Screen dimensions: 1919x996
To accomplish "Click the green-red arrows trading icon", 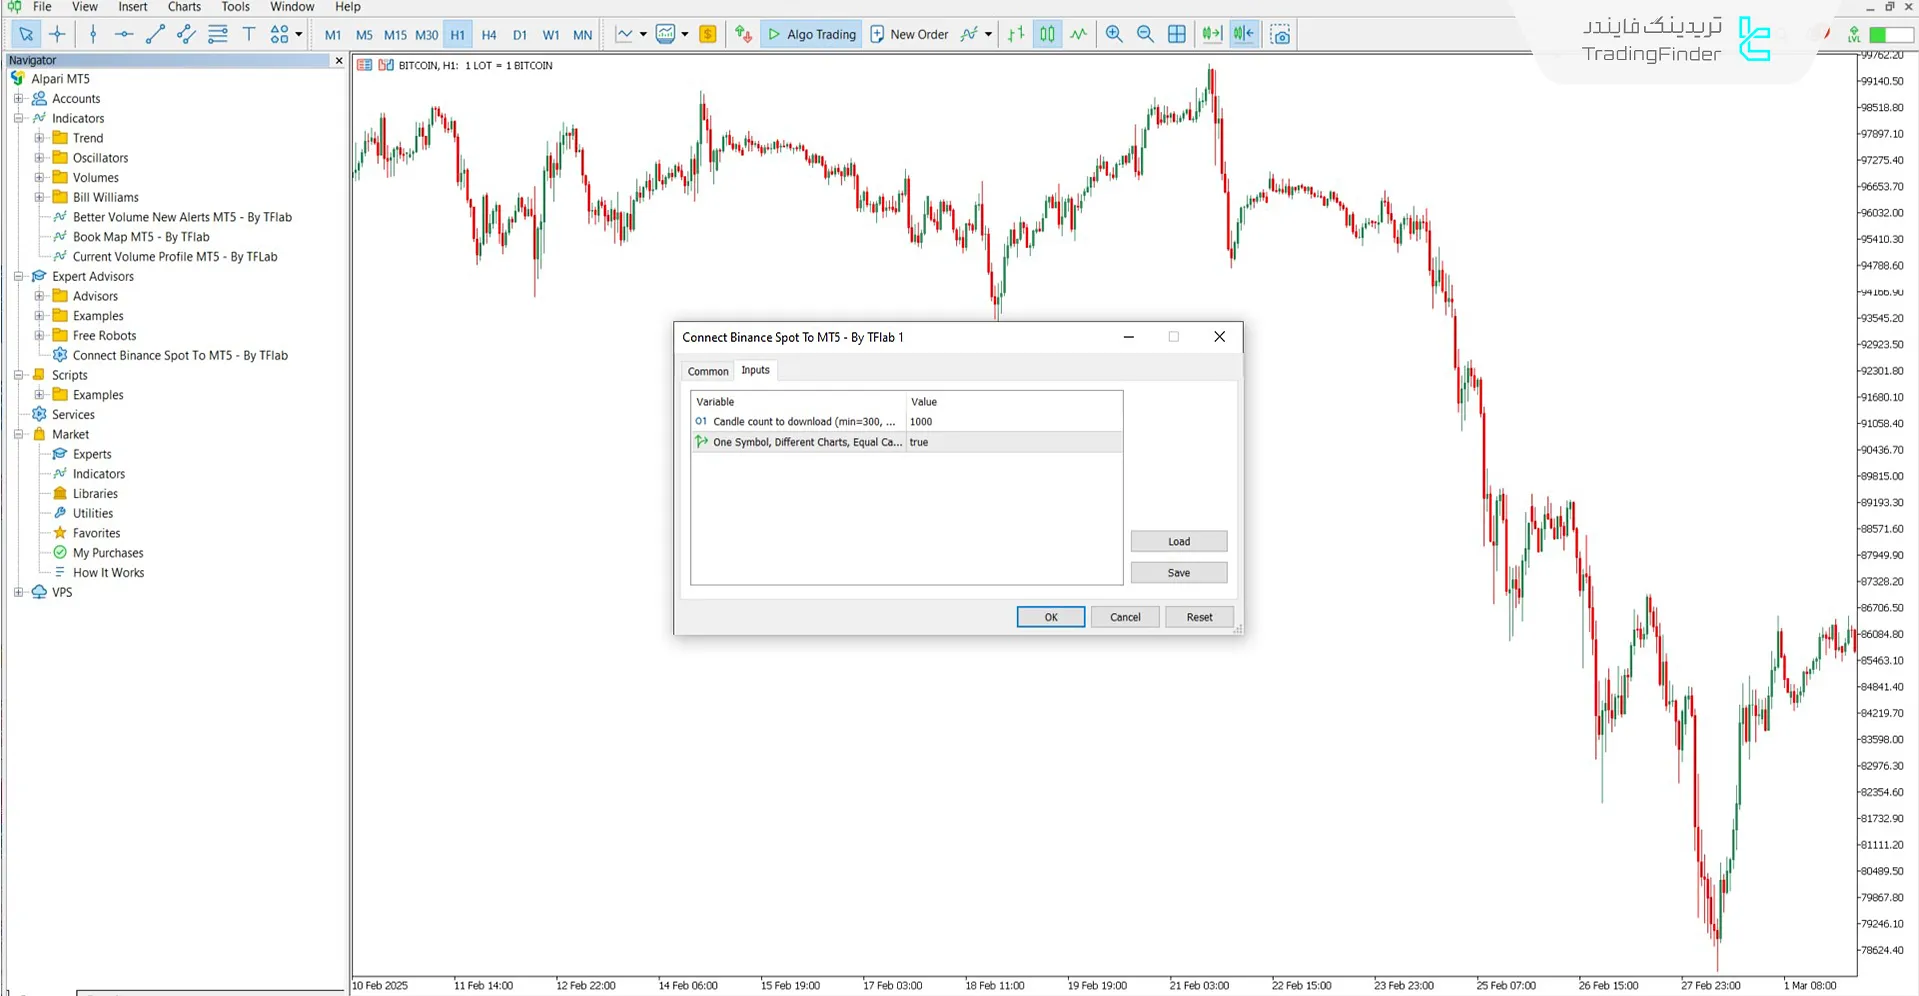I will tap(743, 34).
